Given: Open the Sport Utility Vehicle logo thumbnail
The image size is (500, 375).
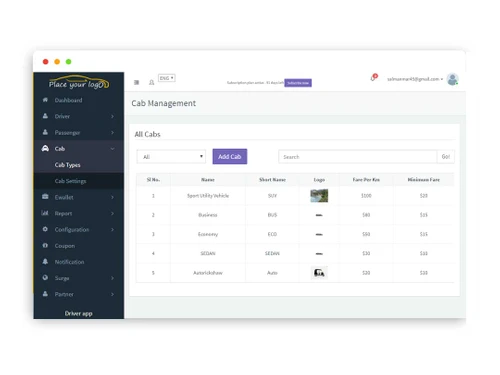Looking at the screenshot, I should coord(319,196).
